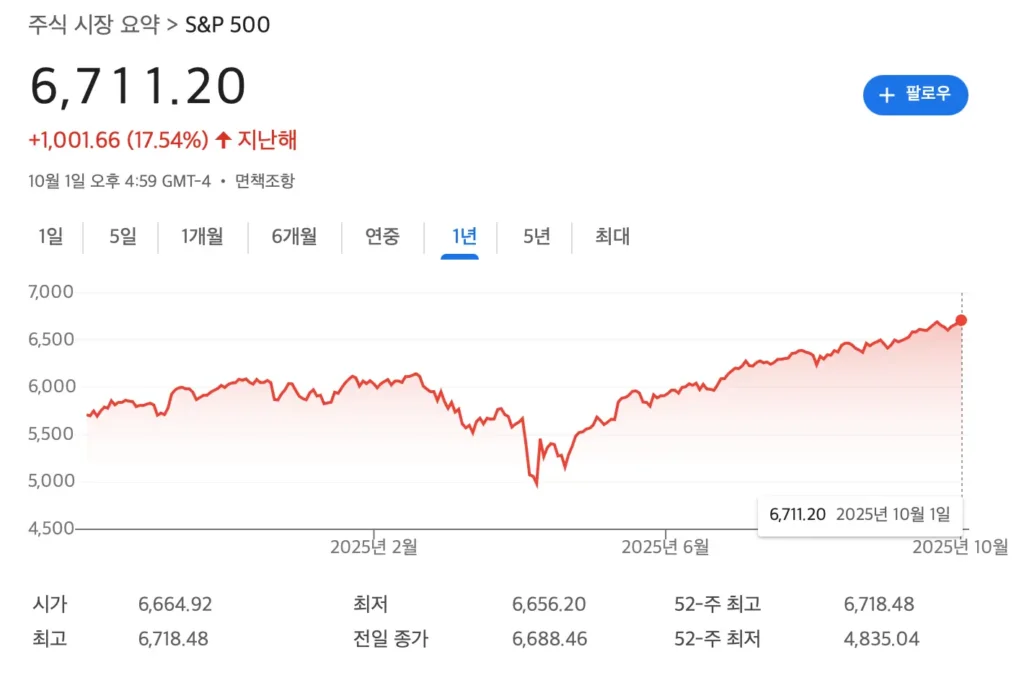
Task: Switch to the 1일 time range tab
Action: [50, 237]
